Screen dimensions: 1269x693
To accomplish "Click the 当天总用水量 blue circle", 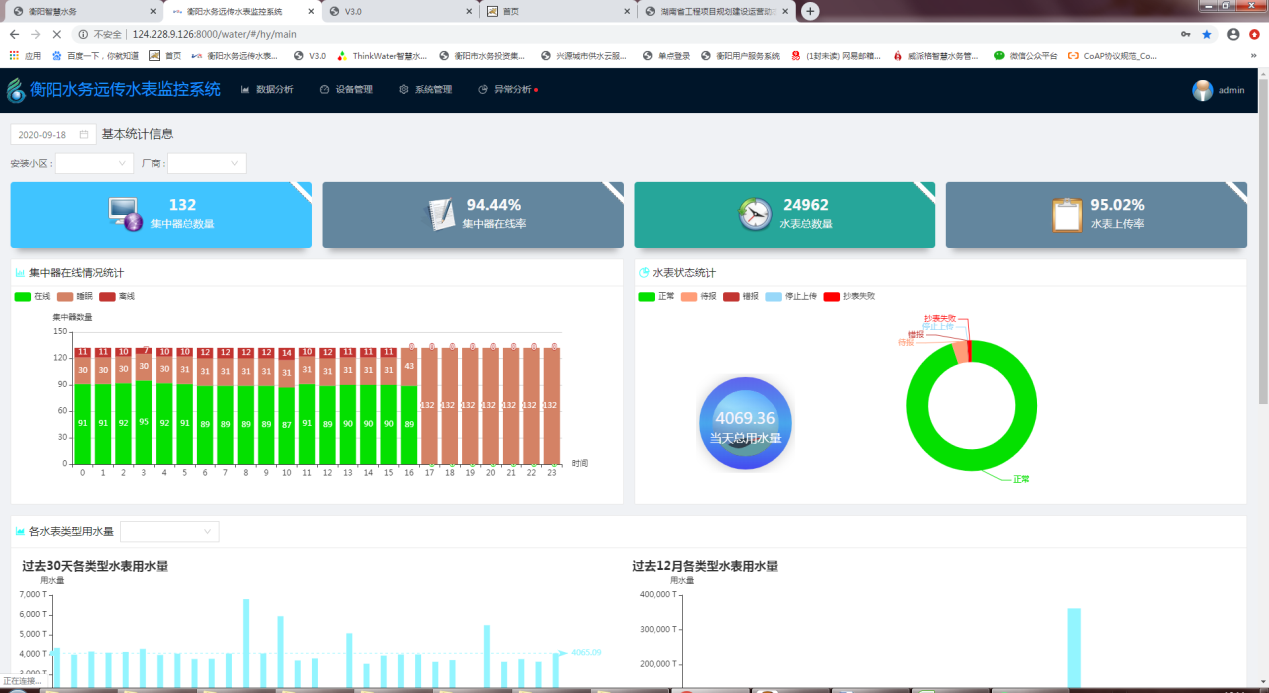I will pos(745,423).
